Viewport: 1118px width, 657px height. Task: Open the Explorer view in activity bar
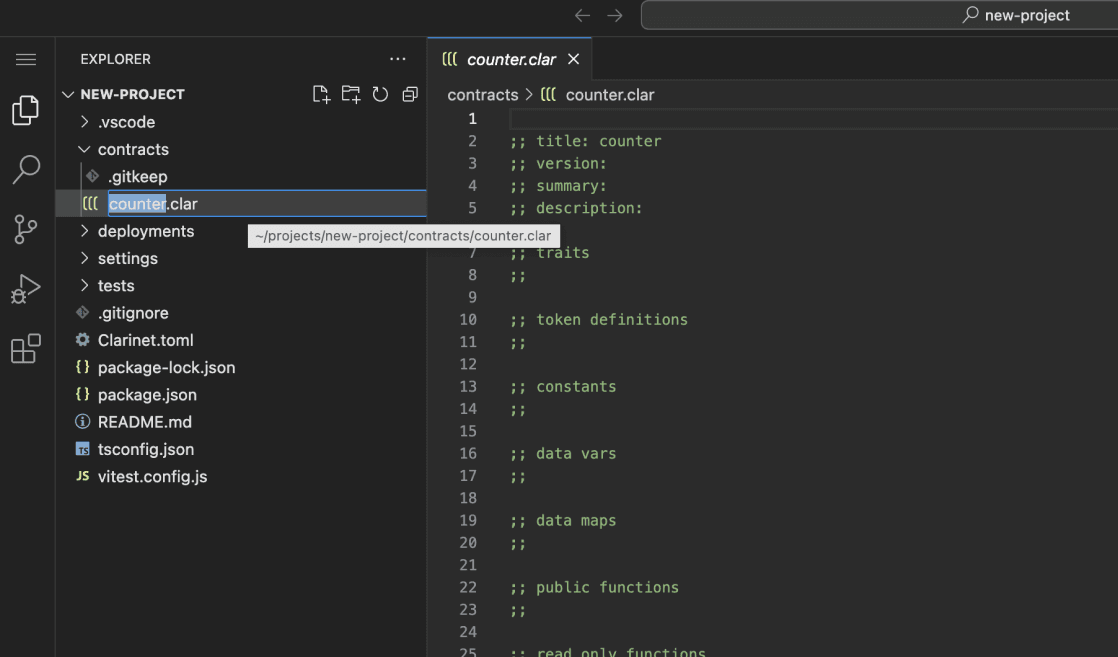26,110
